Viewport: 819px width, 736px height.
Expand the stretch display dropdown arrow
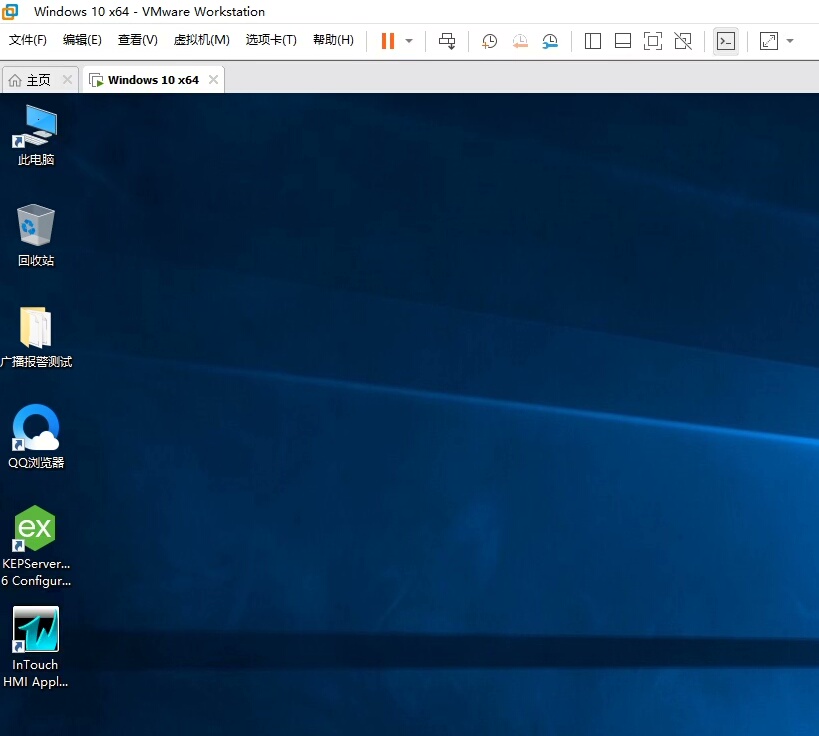click(x=790, y=41)
